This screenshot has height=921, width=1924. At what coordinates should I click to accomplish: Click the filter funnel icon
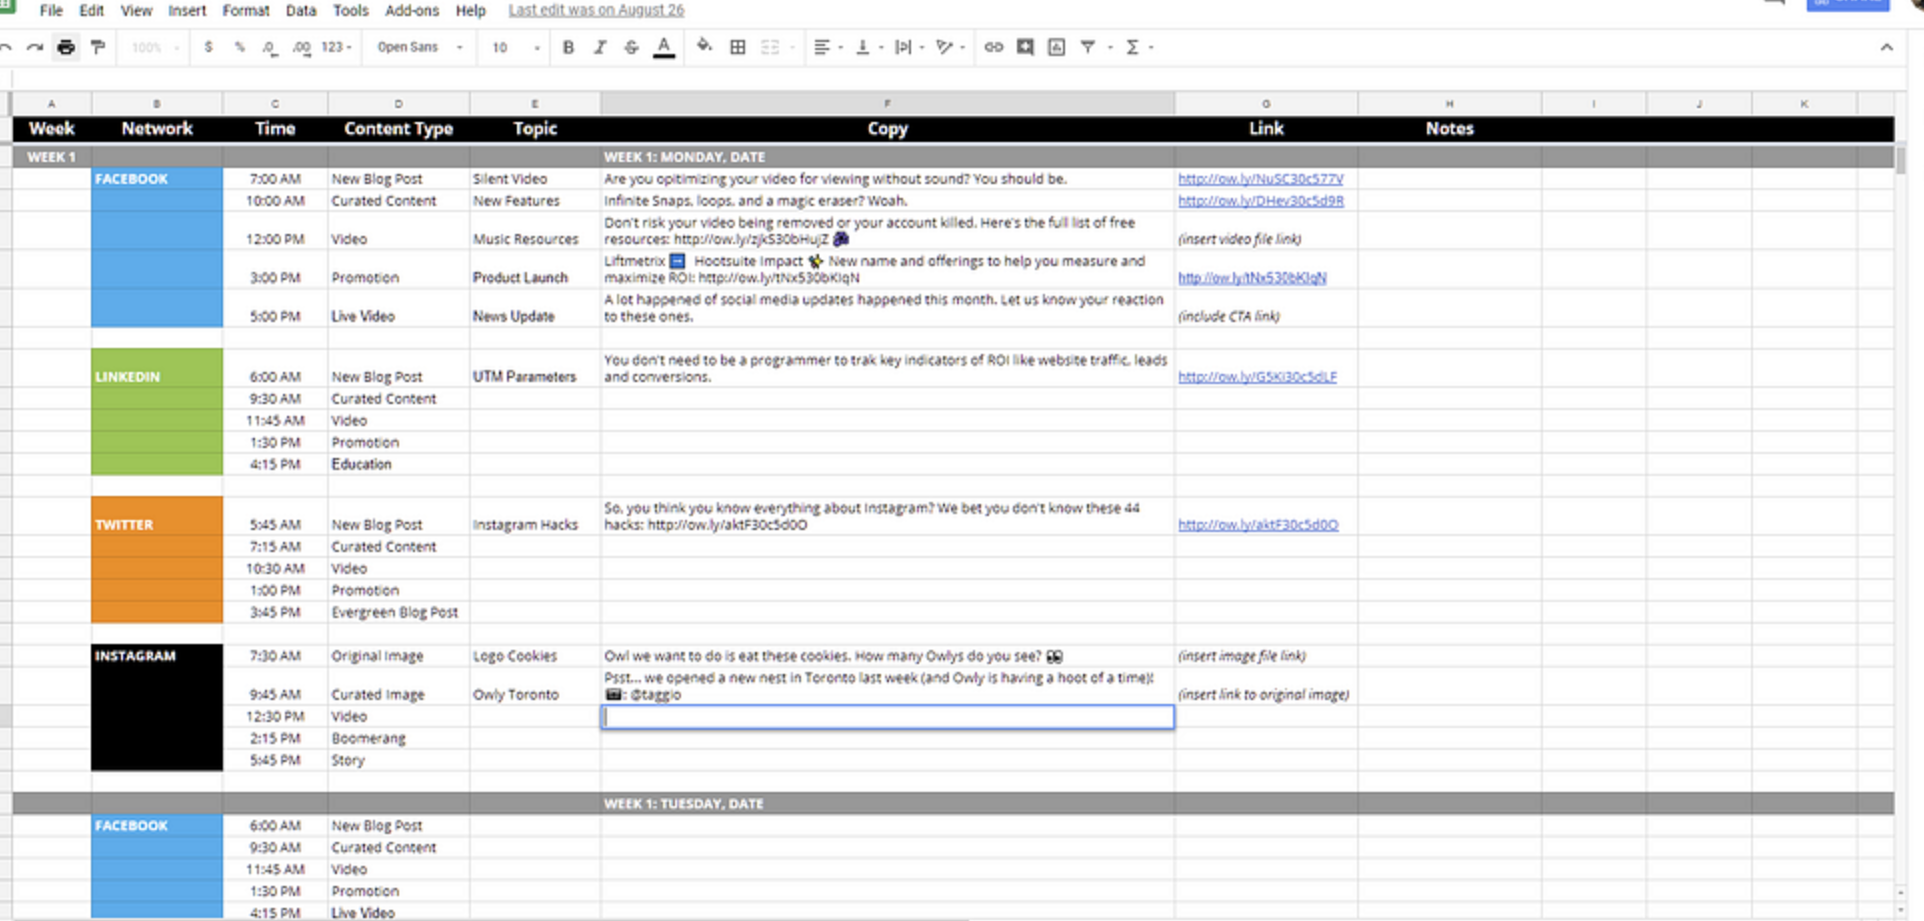coord(1088,47)
